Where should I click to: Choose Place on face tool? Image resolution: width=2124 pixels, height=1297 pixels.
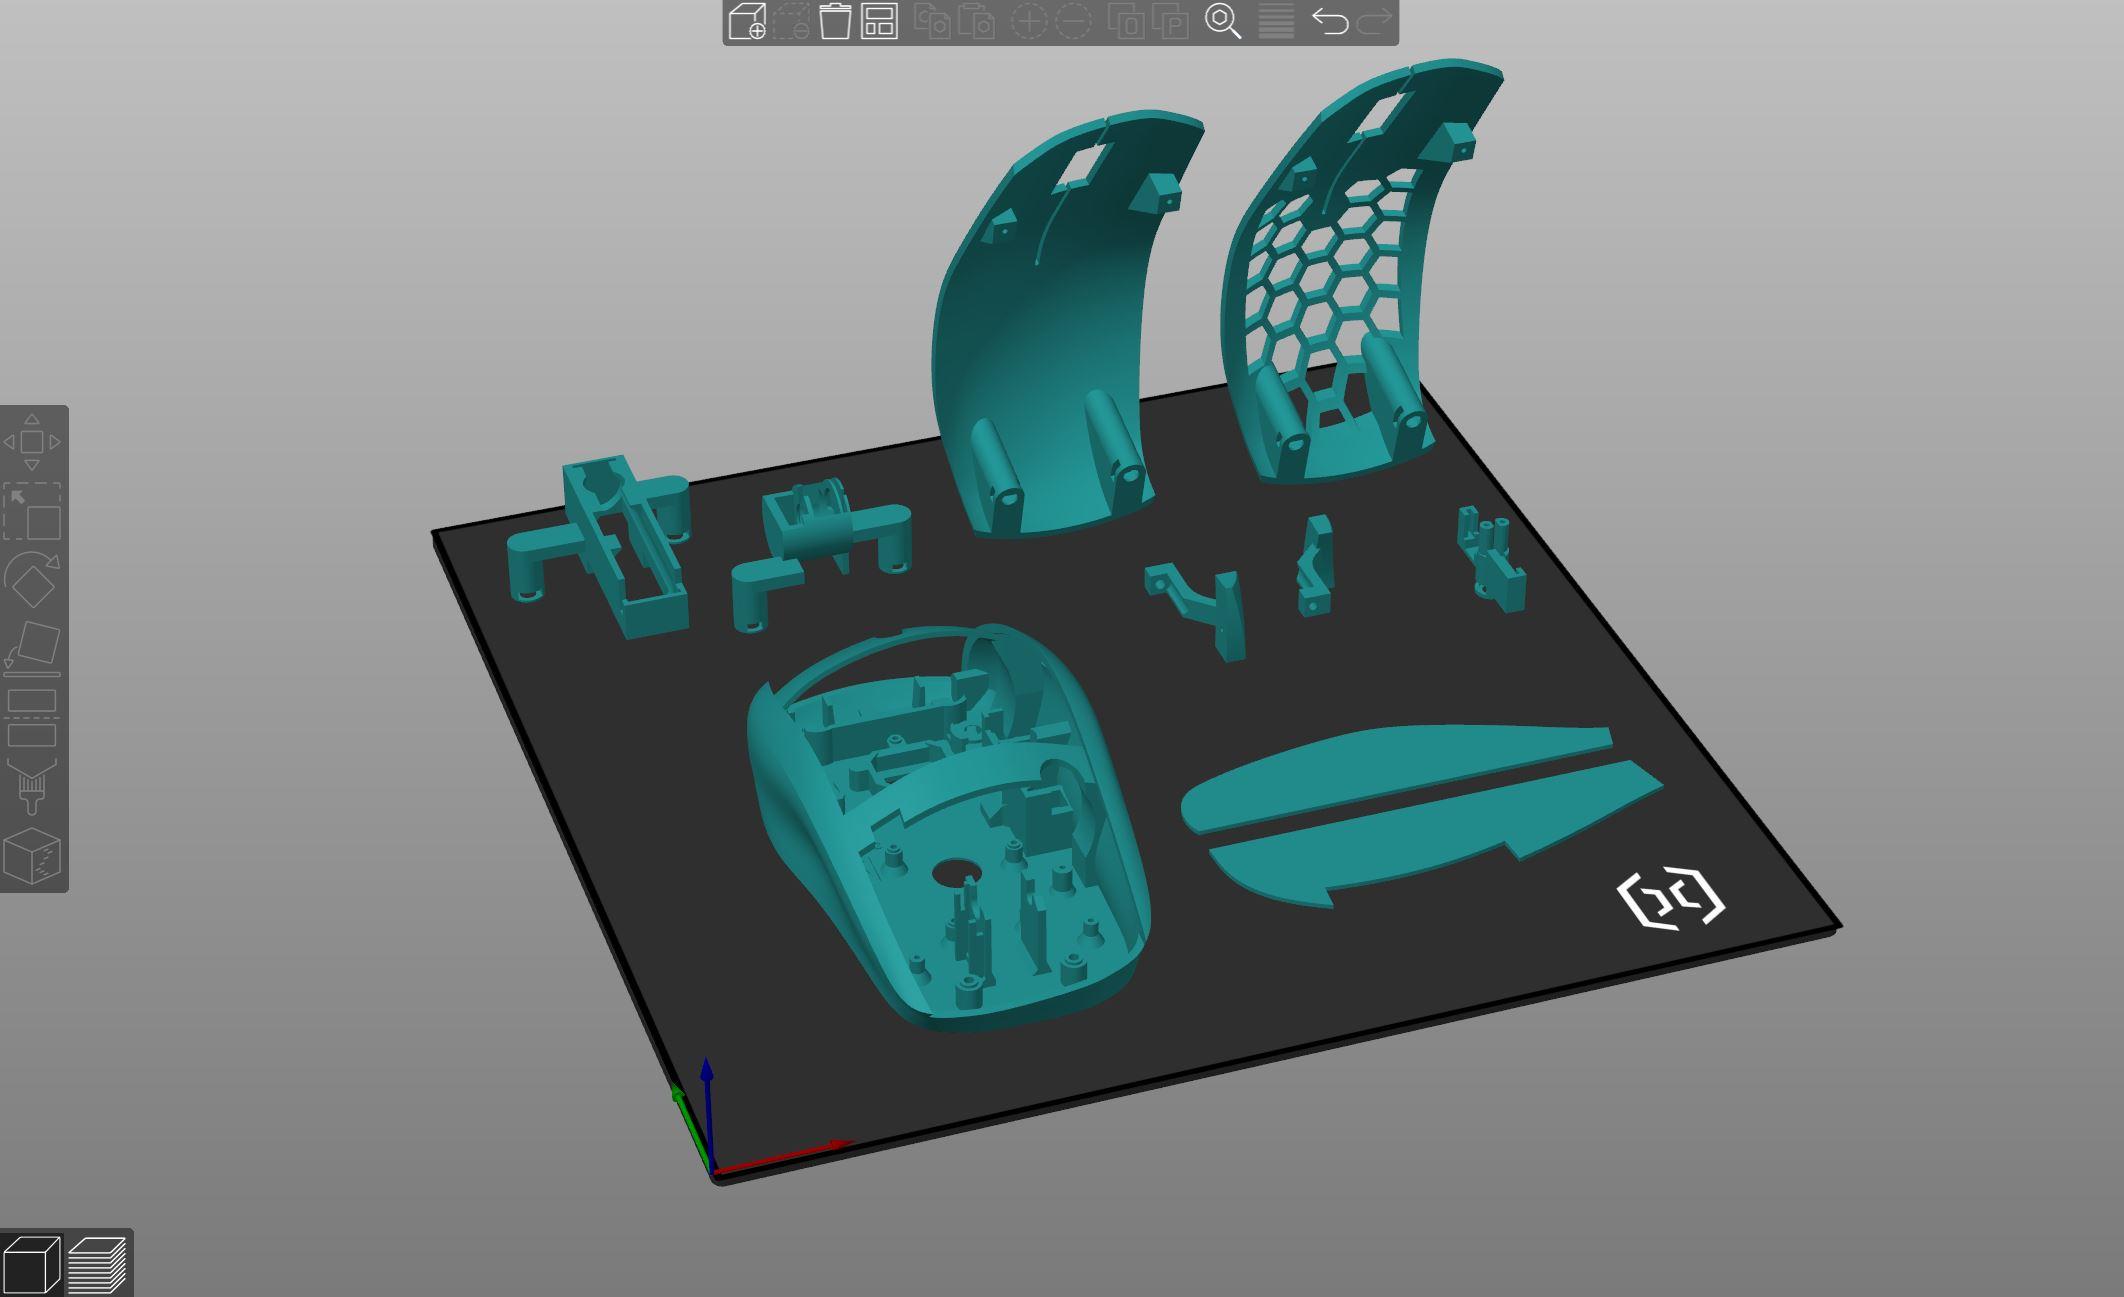coord(32,648)
